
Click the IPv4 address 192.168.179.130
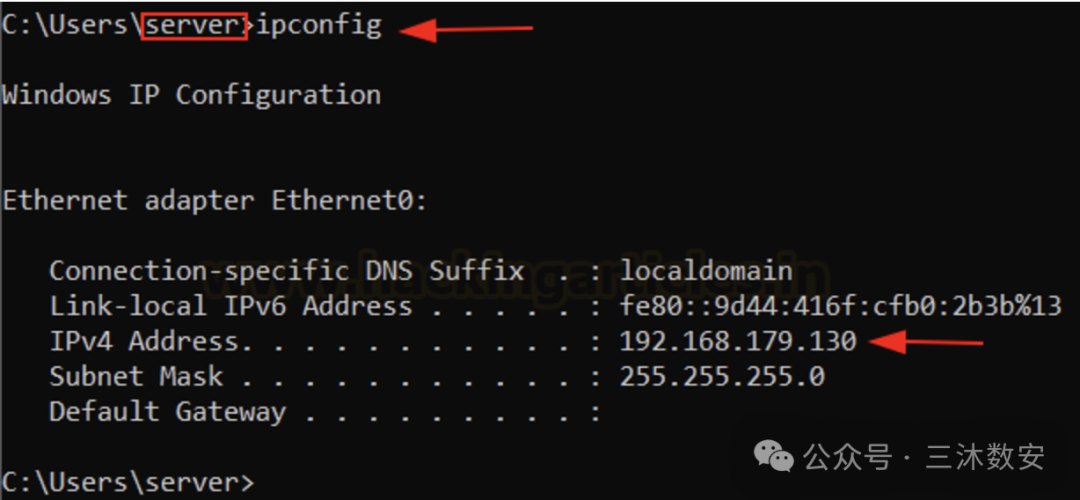coord(738,342)
